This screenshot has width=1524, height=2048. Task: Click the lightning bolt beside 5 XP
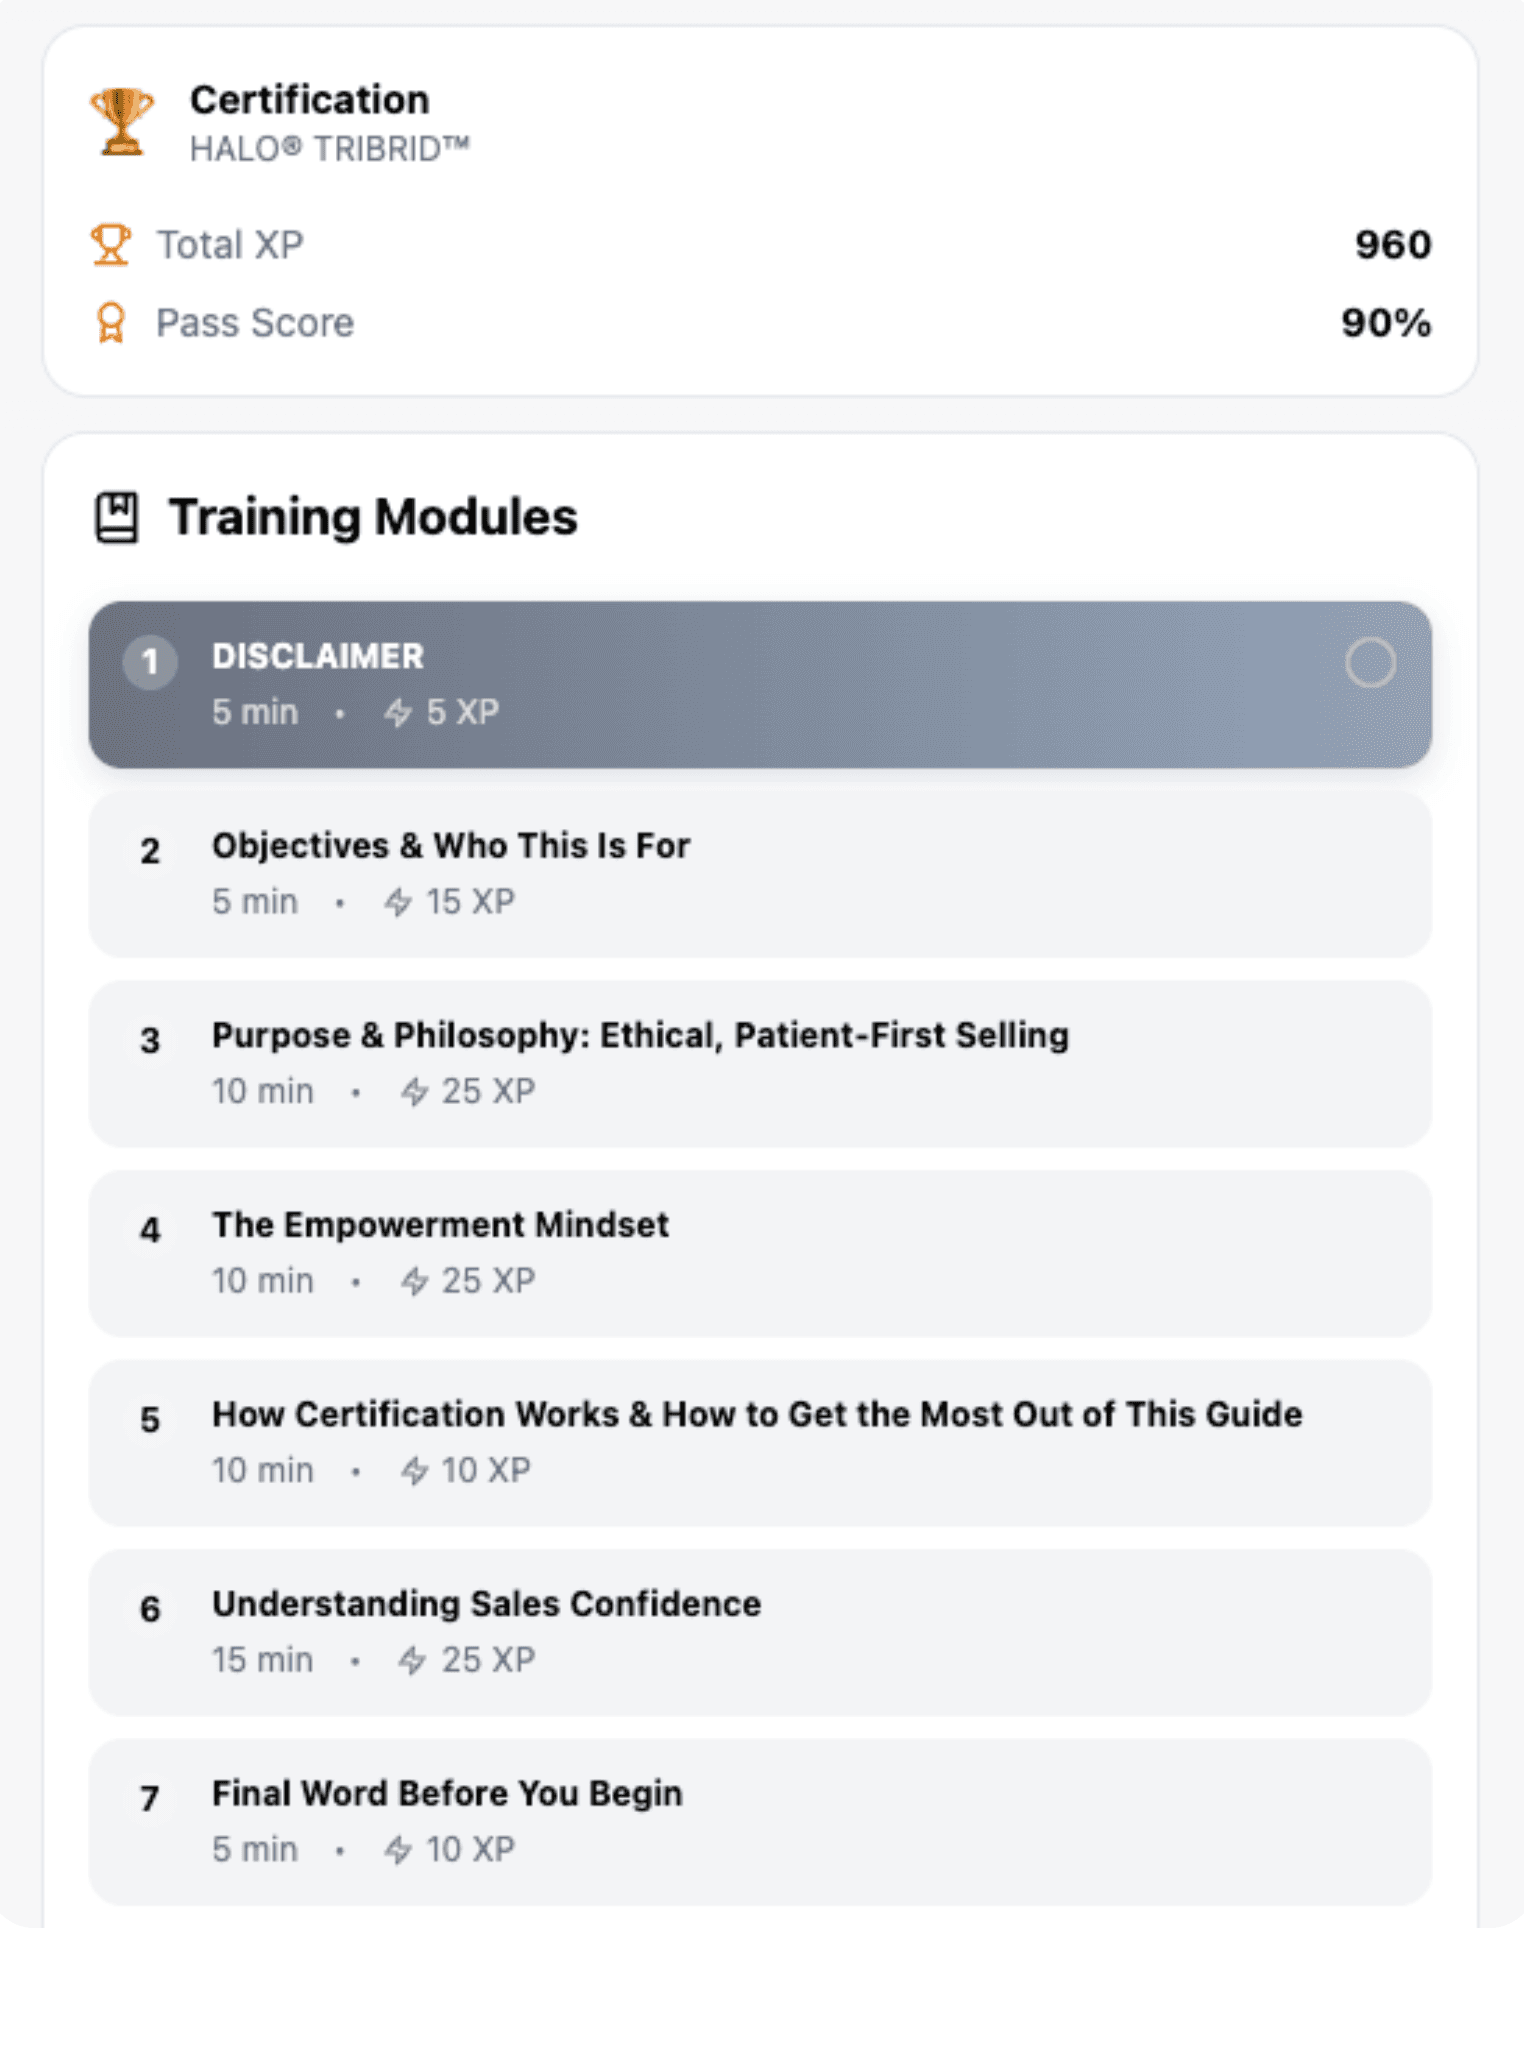click(x=399, y=712)
